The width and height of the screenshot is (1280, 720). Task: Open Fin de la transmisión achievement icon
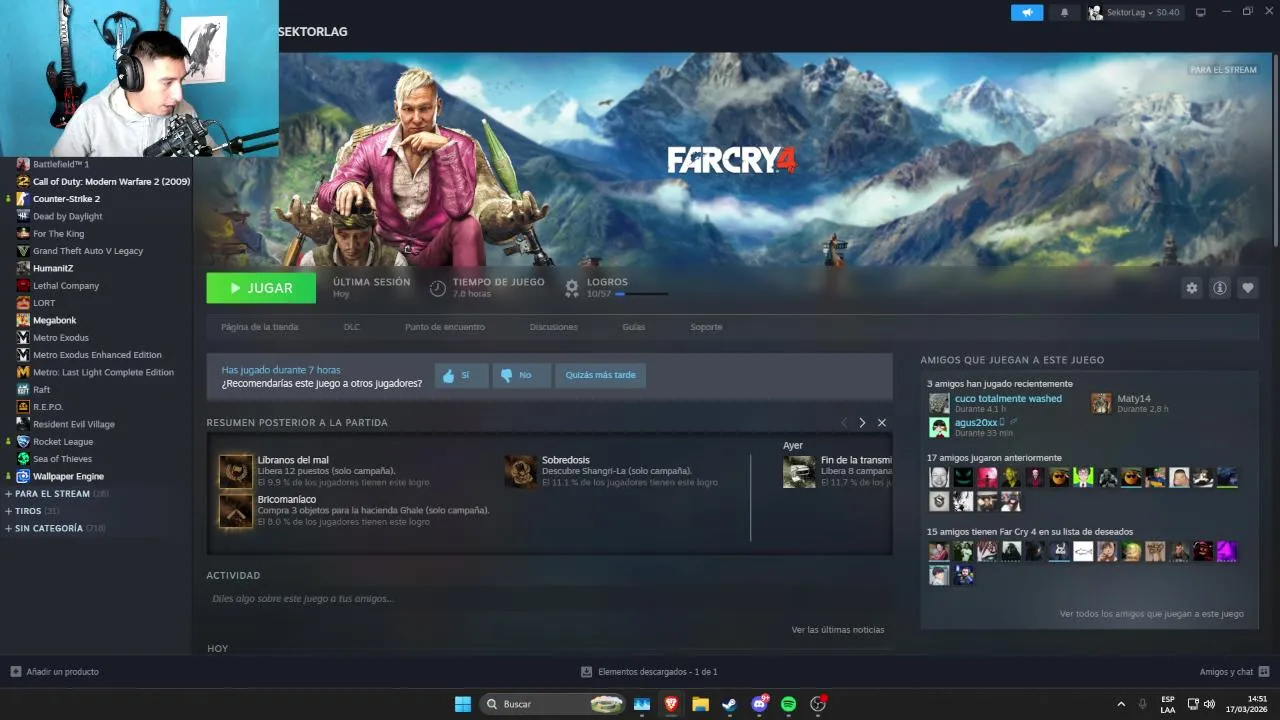click(799, 471)
